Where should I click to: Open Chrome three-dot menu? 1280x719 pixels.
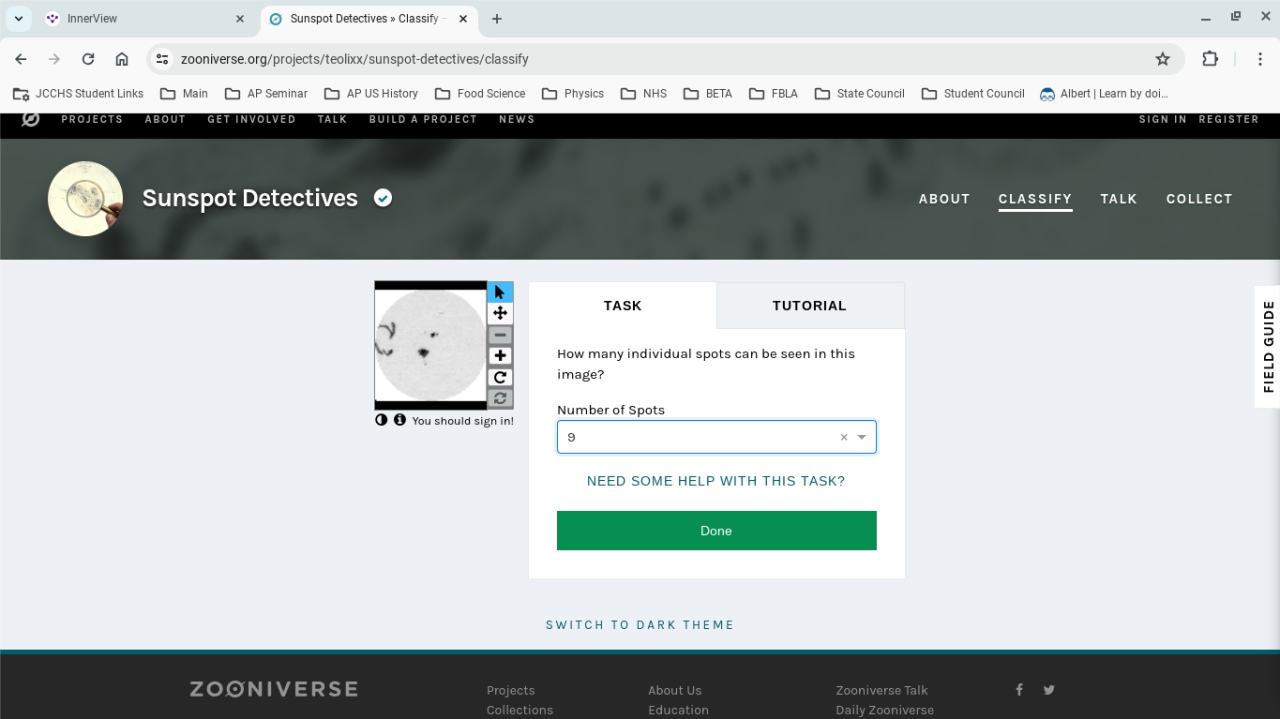1260,59
